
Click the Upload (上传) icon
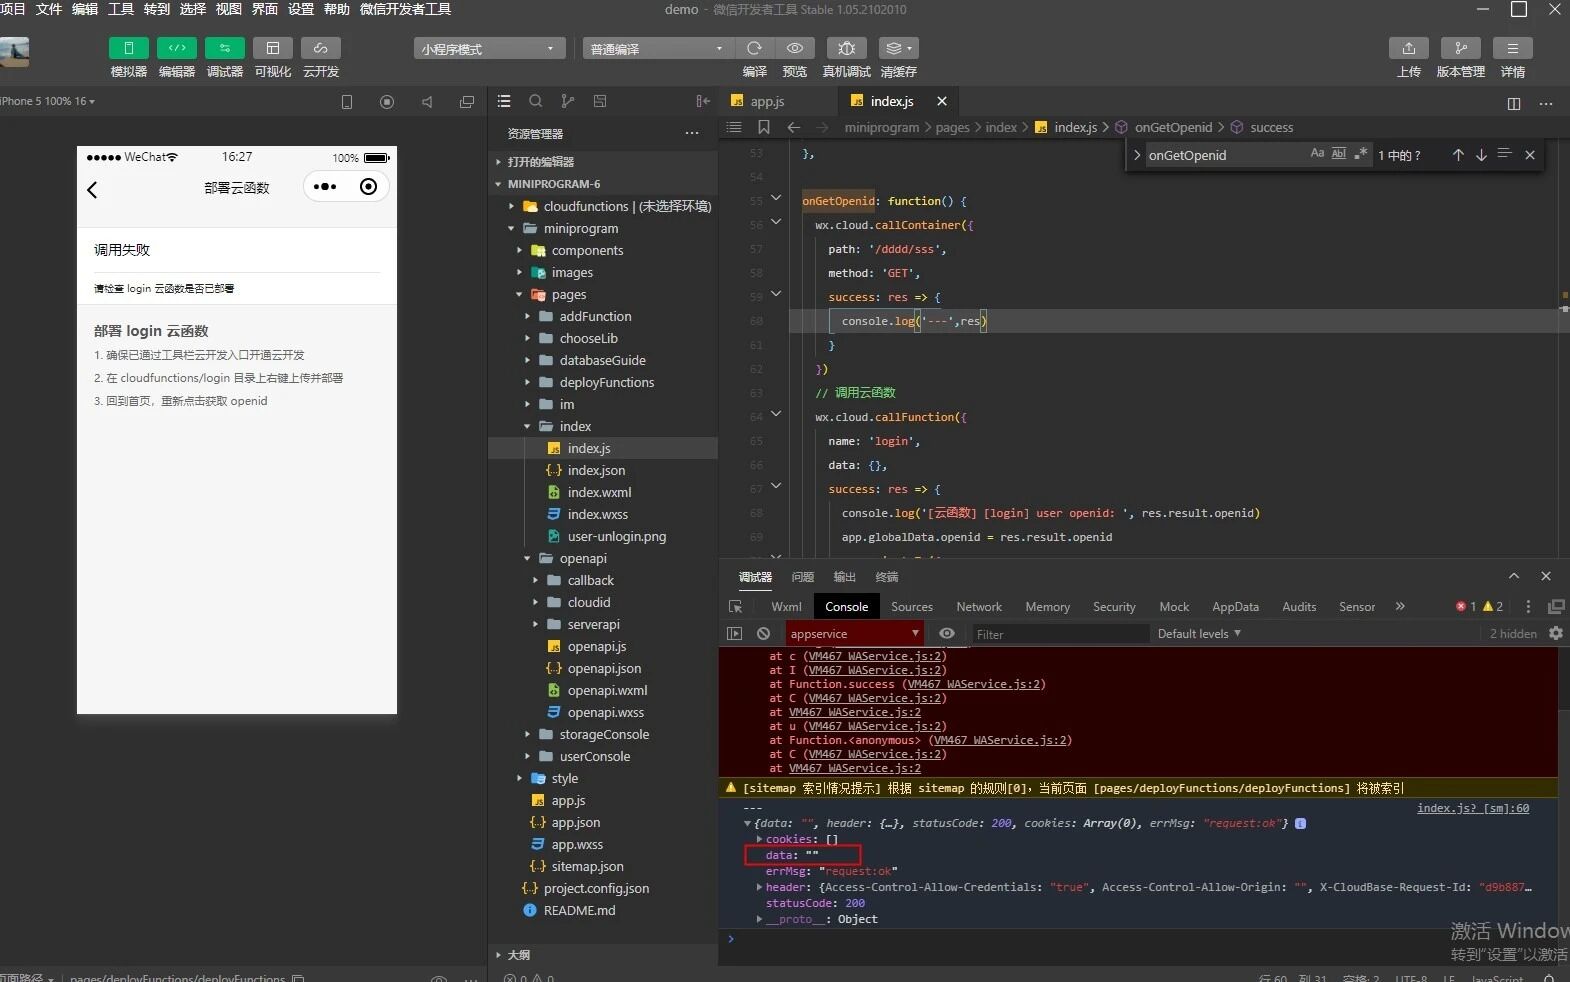(1408, 48)
